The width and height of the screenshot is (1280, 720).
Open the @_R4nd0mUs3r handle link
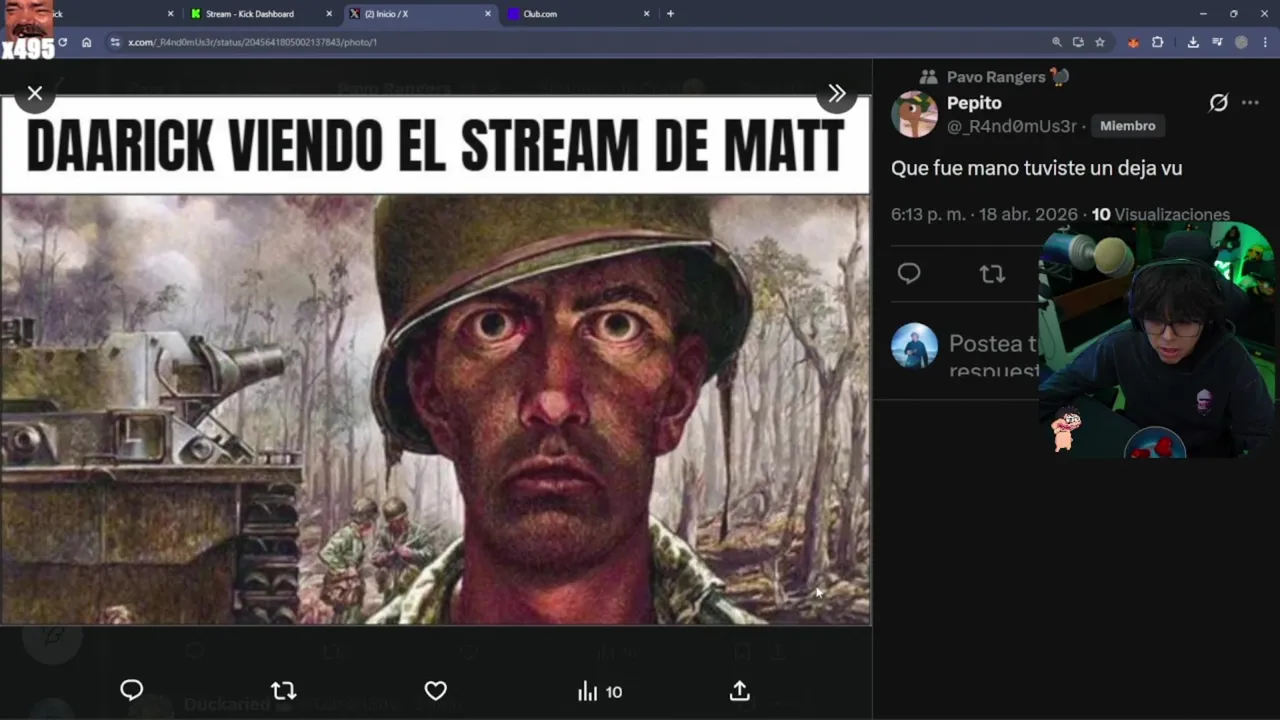[1011, 126]
